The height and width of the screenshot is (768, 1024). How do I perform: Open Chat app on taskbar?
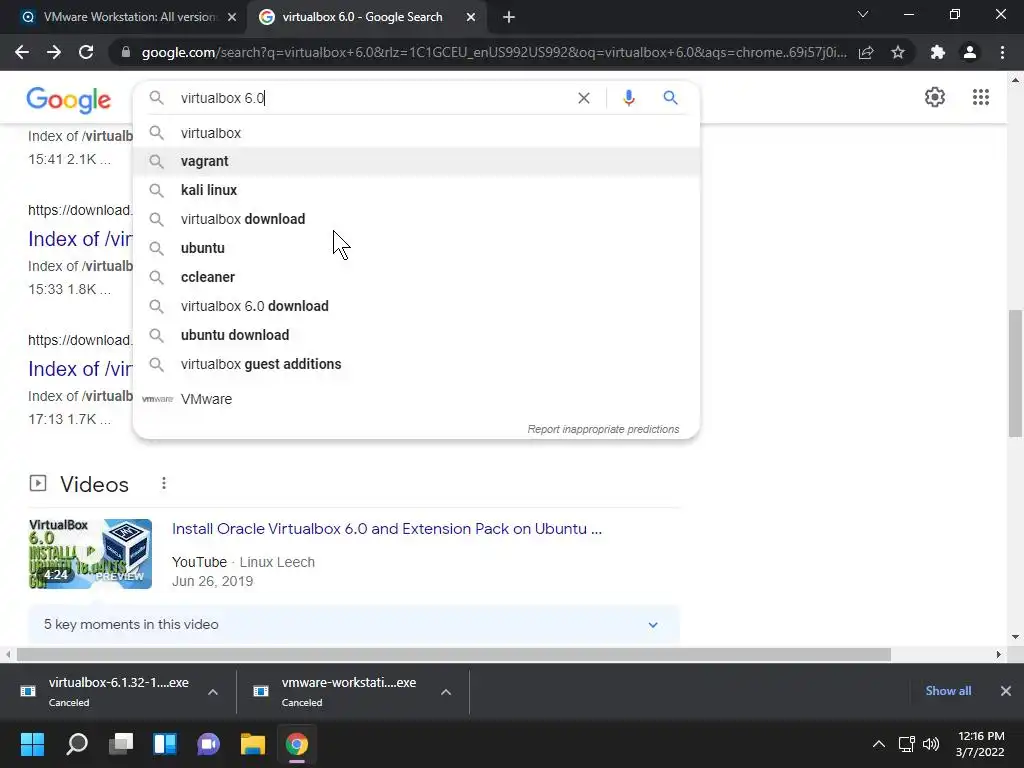[x=208, y=744]
